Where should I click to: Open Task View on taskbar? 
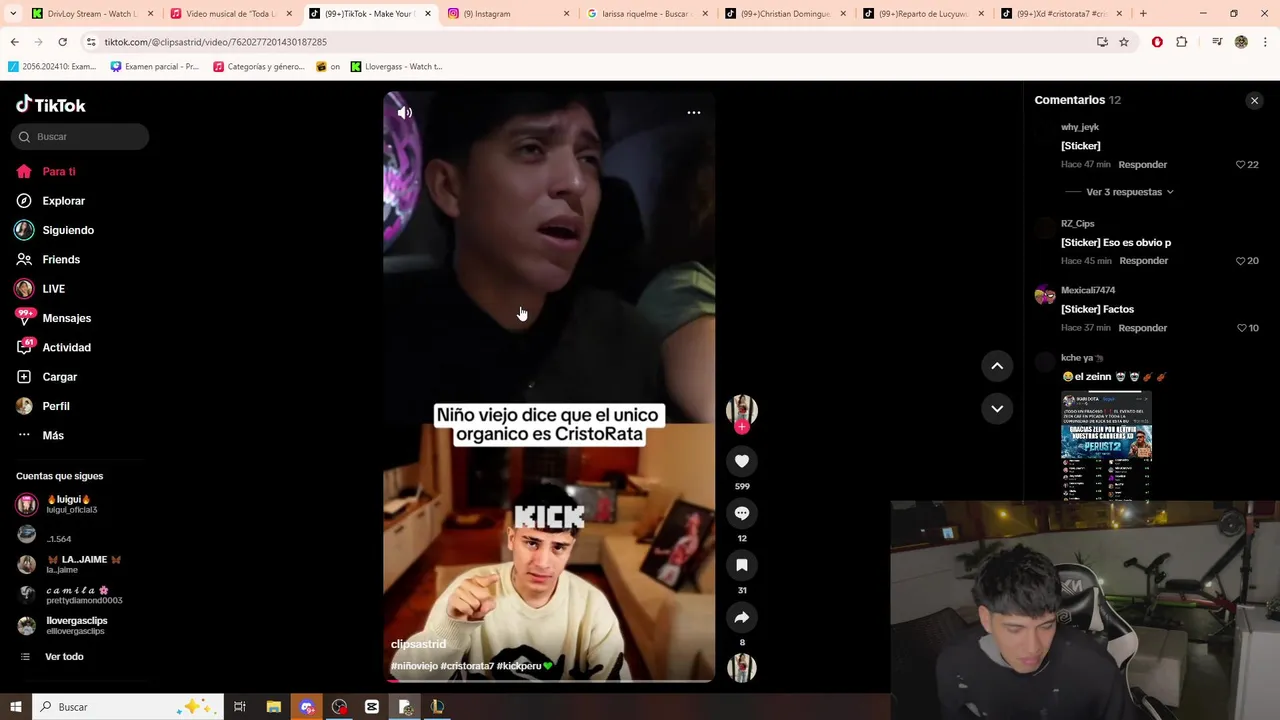pyautogui.click(x=240, y=707)
